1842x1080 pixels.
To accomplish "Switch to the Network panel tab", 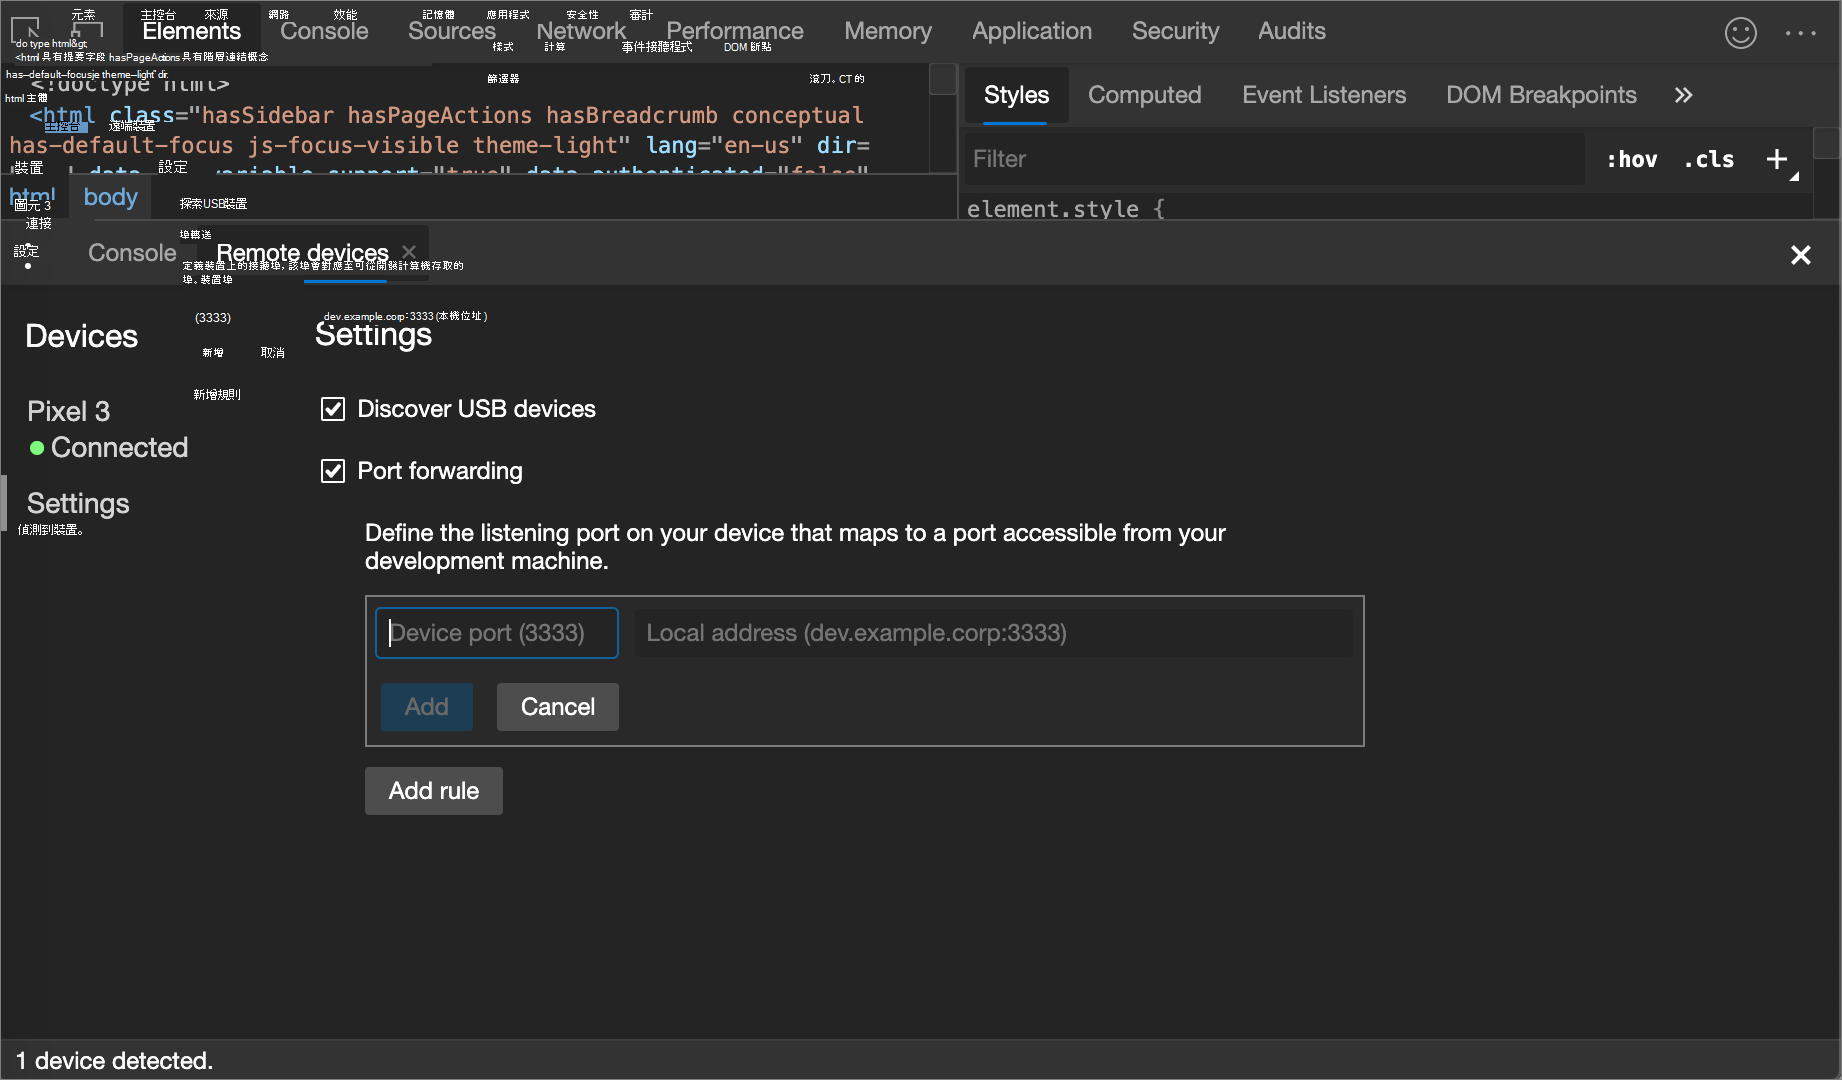I will 581,31.
